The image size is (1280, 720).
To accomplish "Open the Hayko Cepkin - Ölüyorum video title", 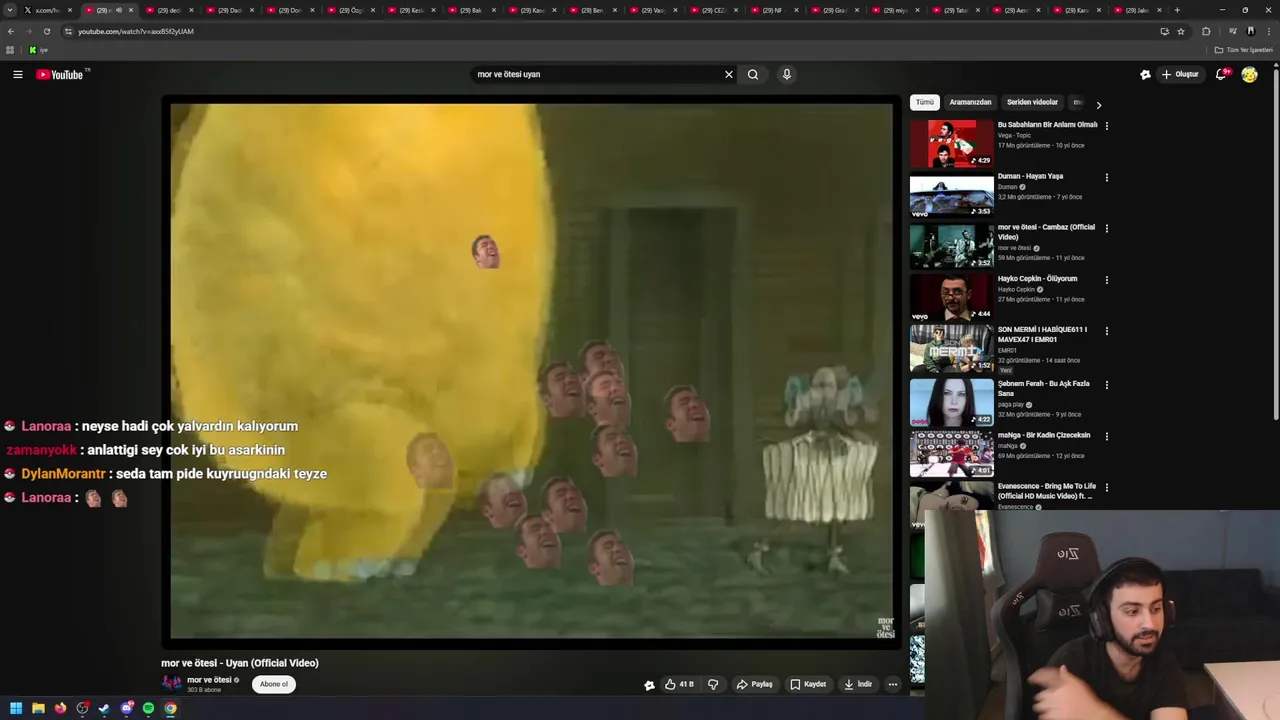I will [1037, 278].
